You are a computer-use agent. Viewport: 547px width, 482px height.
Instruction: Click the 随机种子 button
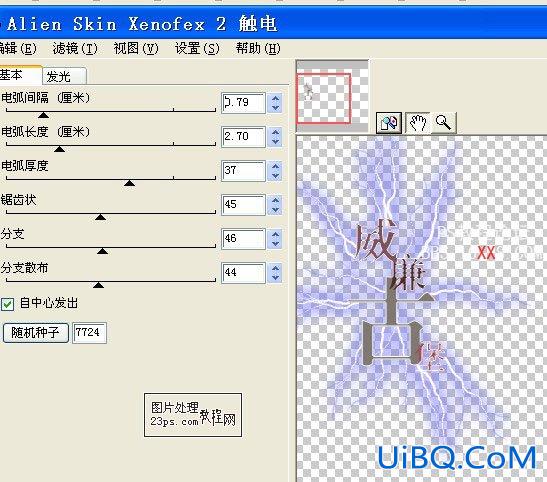tap(35, 332)
